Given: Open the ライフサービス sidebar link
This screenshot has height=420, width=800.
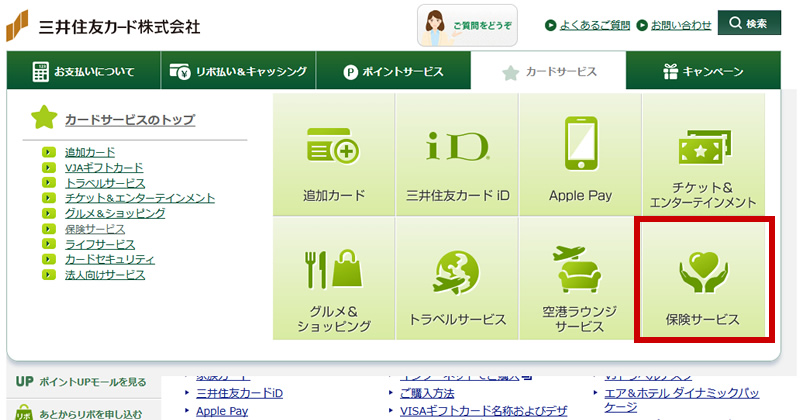Looking at the screenshot, I should [100, 244].
